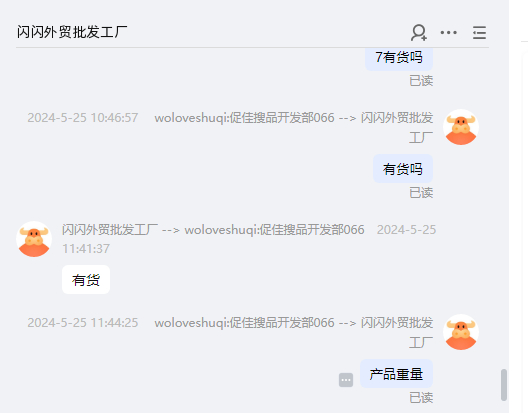Click the vertical scrollbar thumb
Screen dimensions: 528x413
[x=504, y=385]
